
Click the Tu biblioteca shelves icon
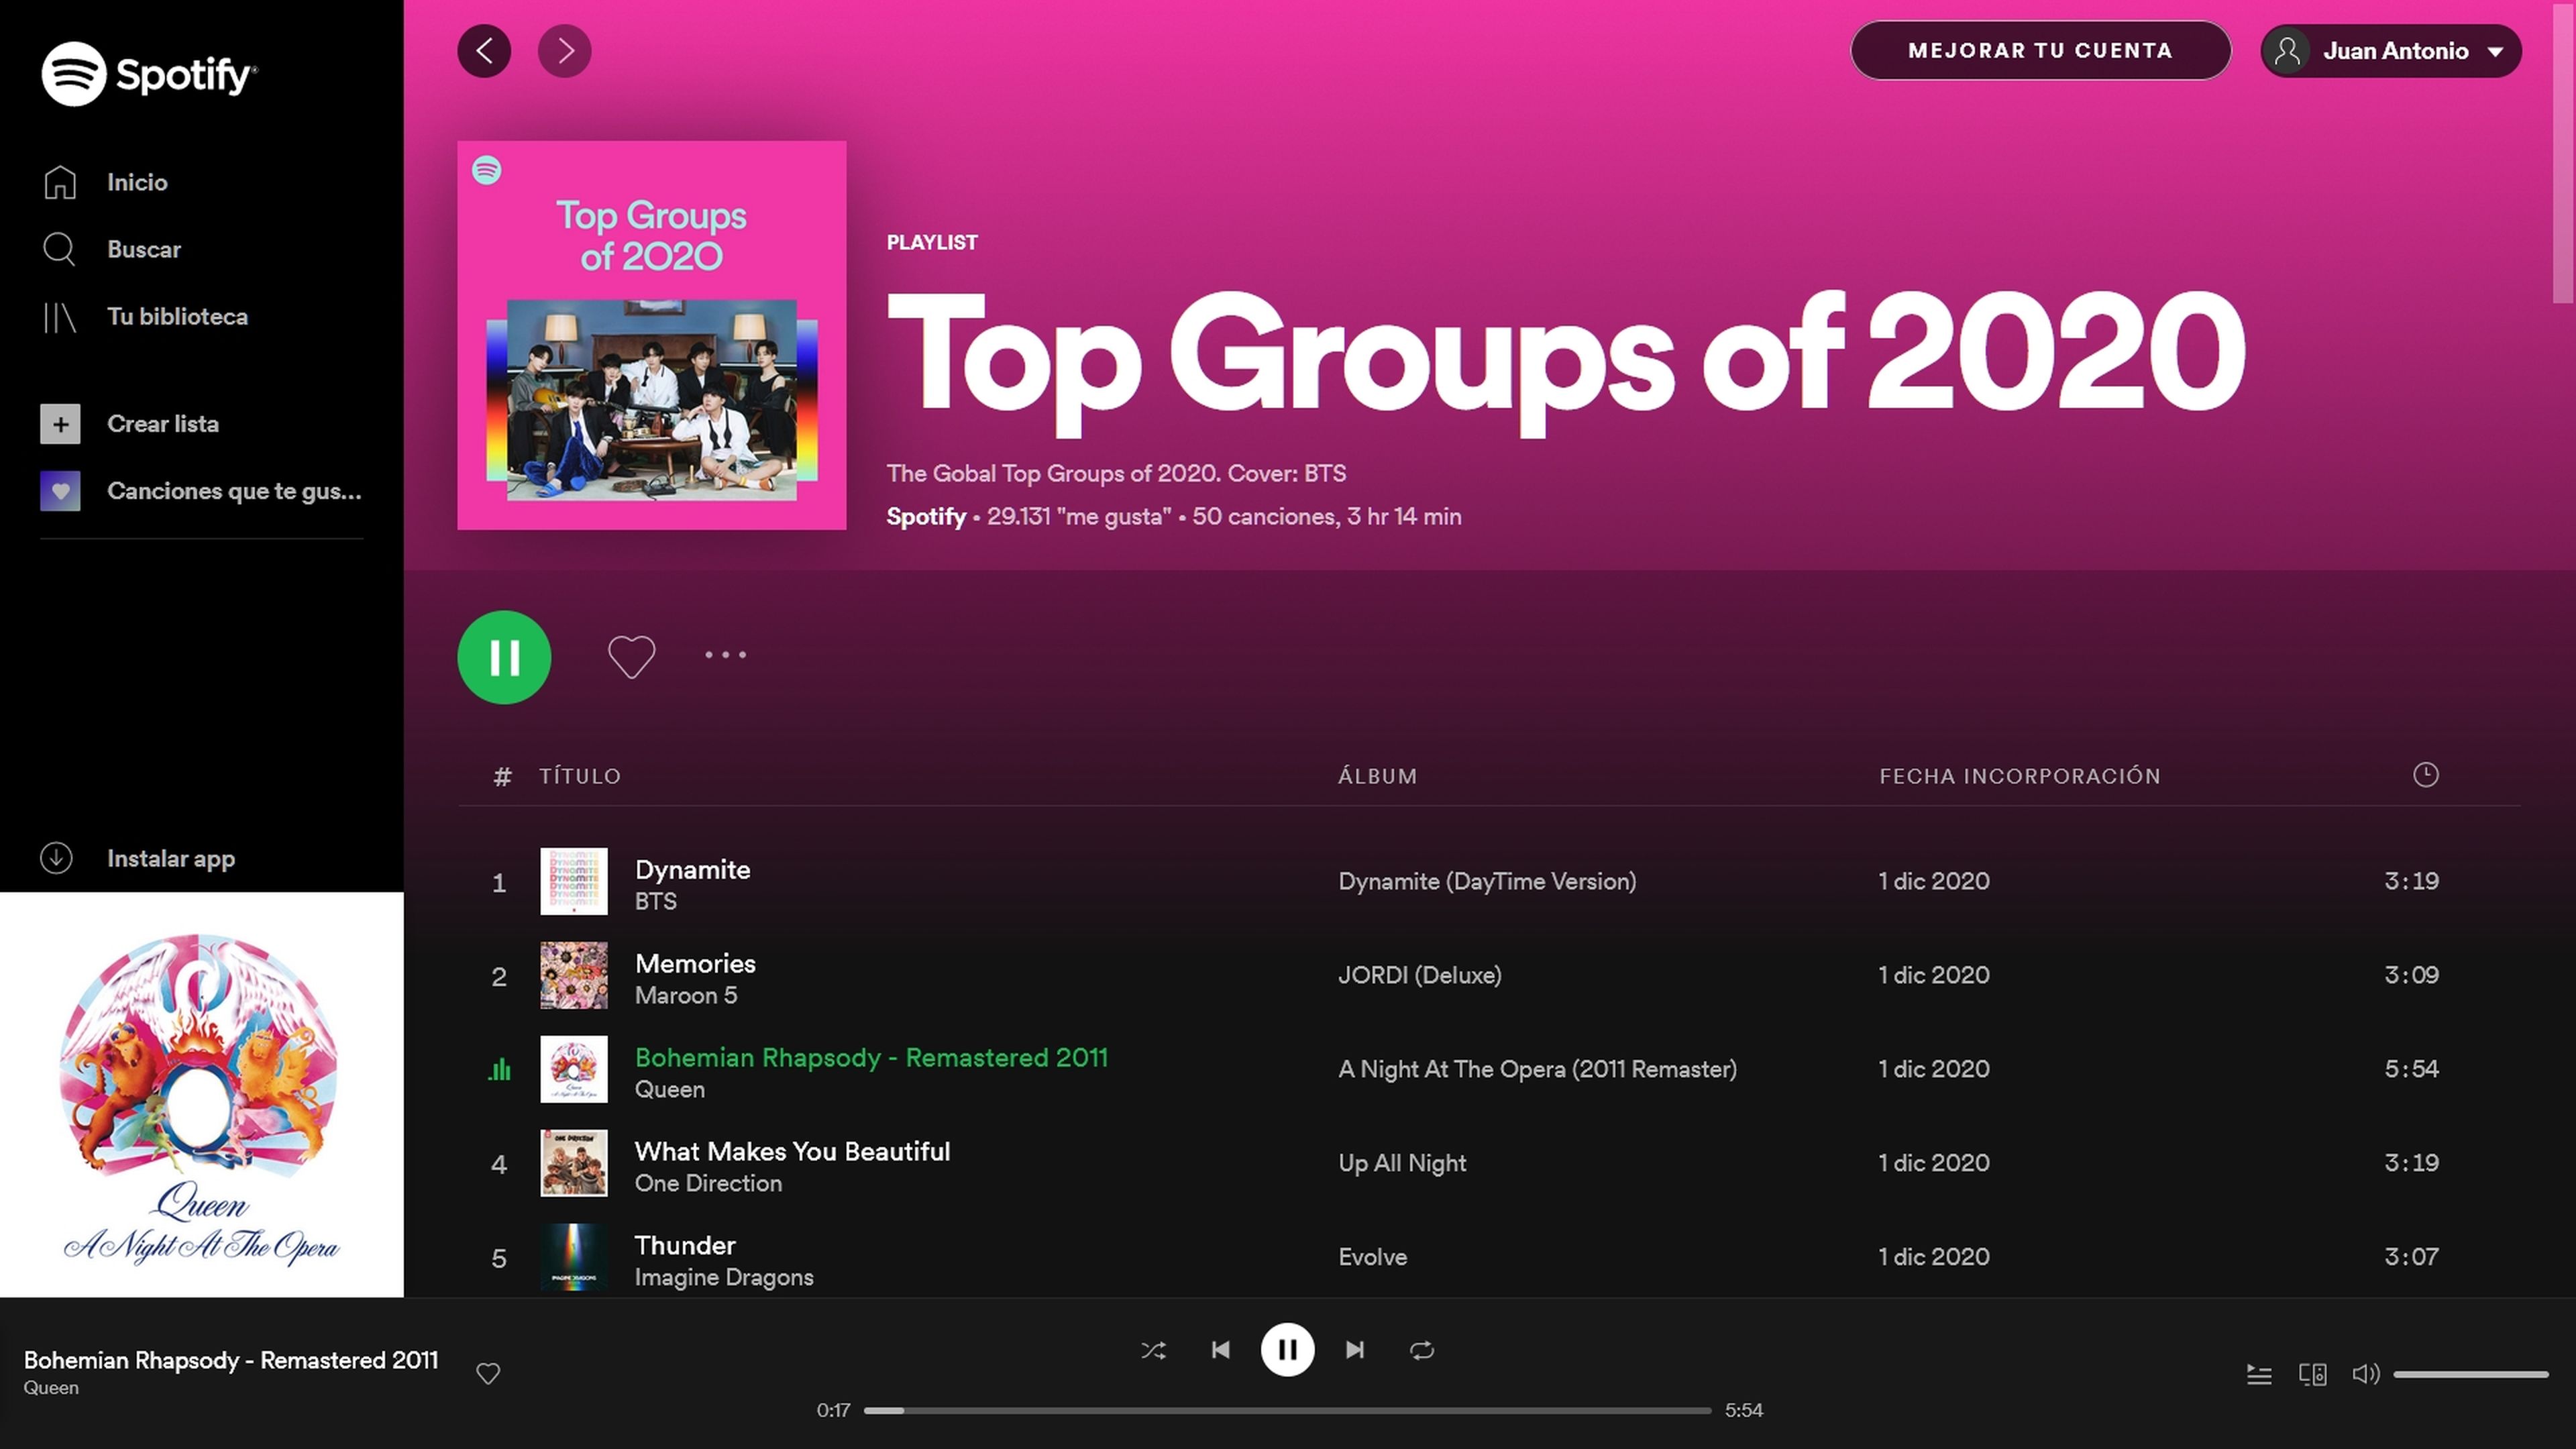pyautogui.click(x=59, y=317)
